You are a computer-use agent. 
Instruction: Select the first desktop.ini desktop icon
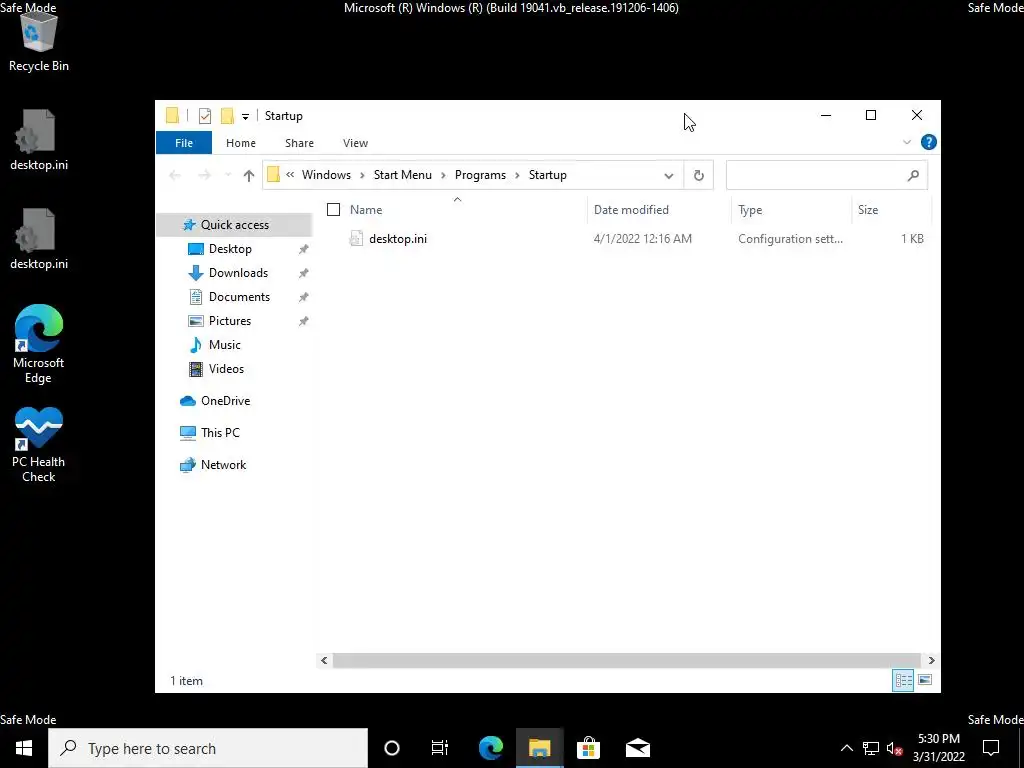[x=39, y=140]
